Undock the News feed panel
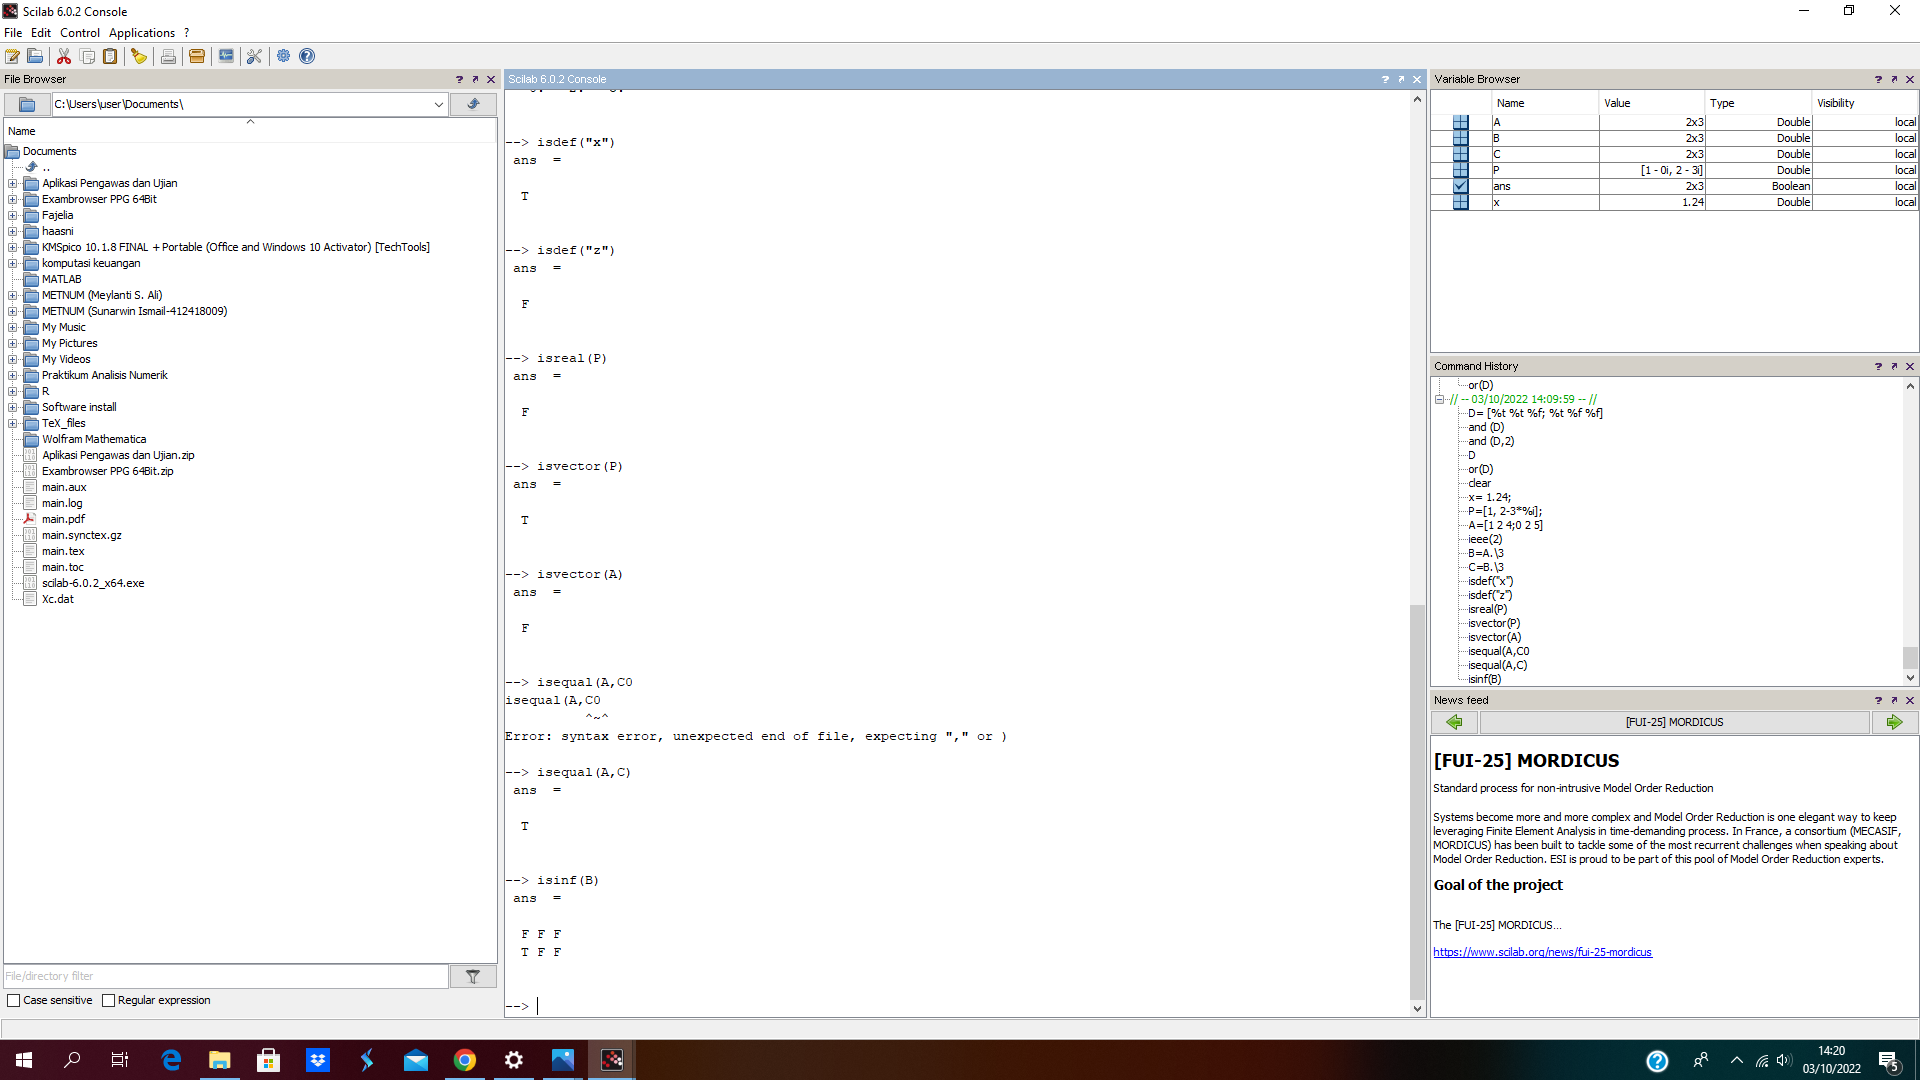The image size is (1920, 1080). pyautogui.click(x=1894, y=700)
